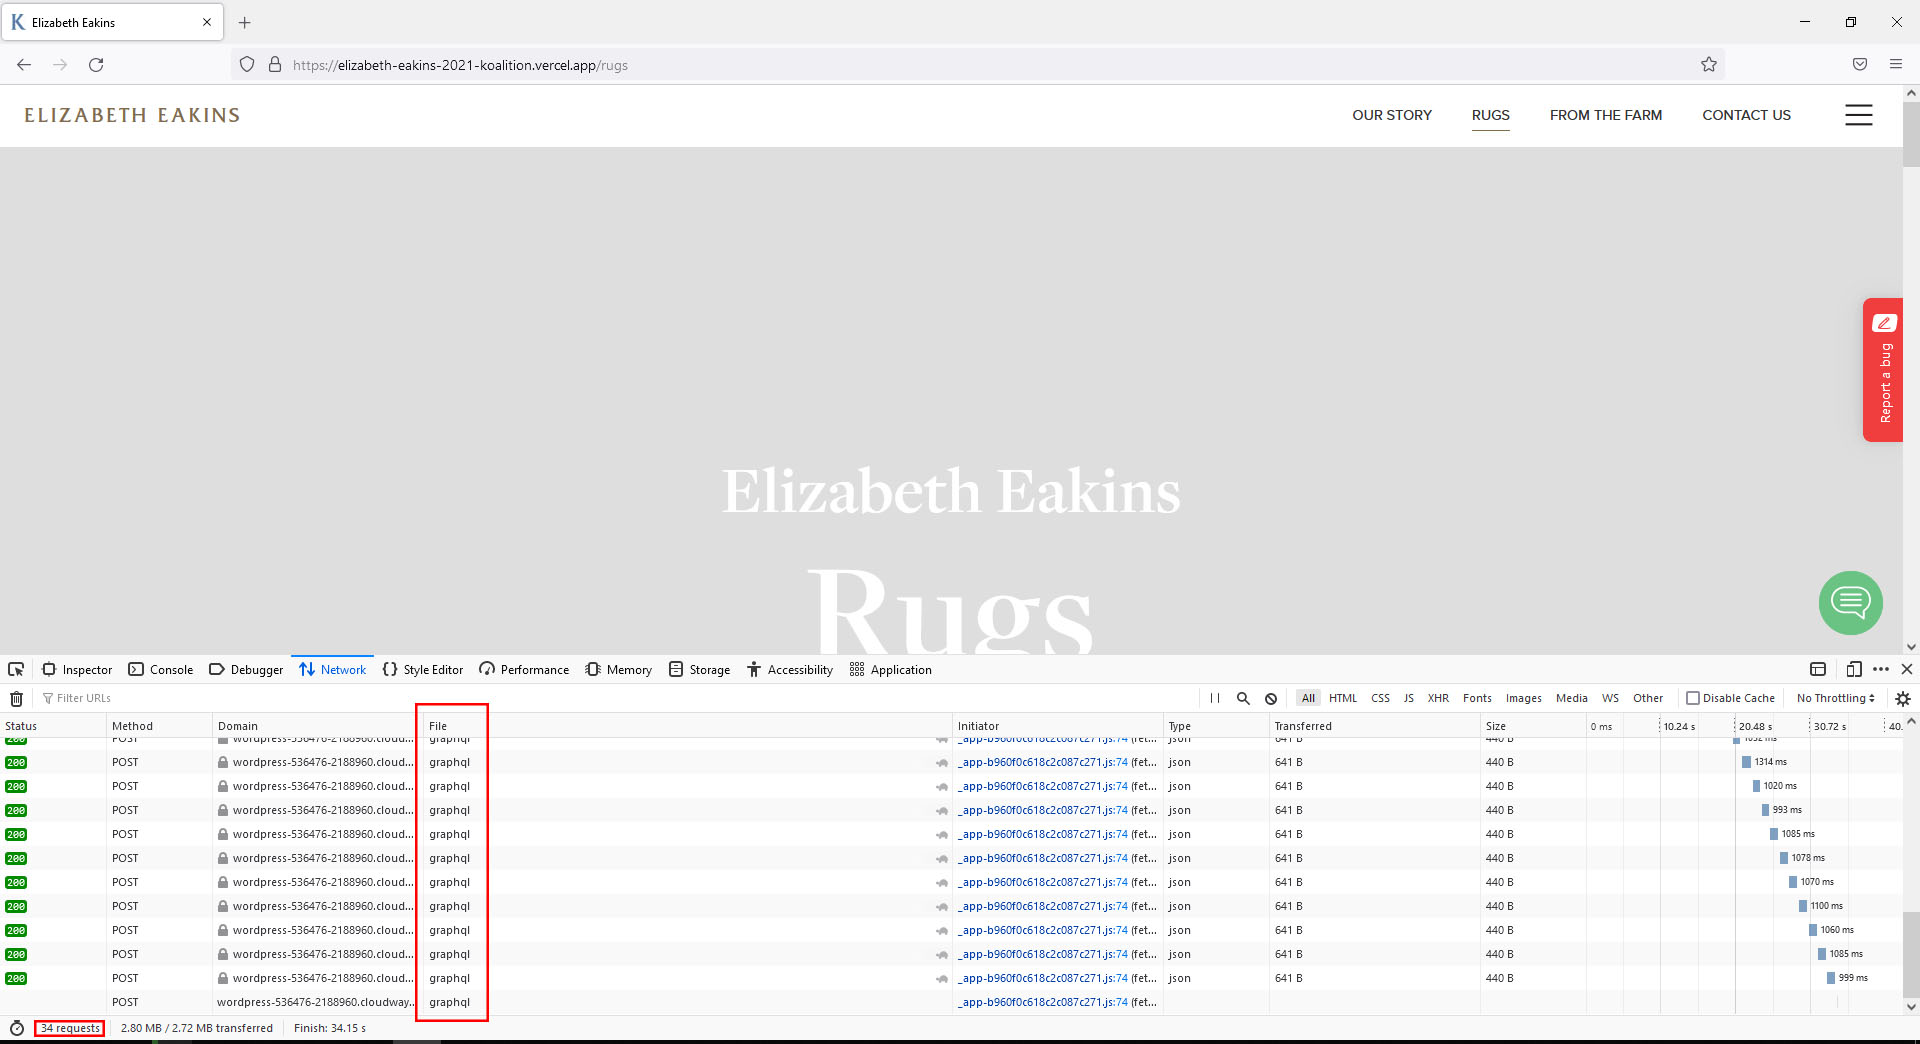Open the request blocking panel
This screenshot has height=1044, width=1920.
tap(1271, 698)
